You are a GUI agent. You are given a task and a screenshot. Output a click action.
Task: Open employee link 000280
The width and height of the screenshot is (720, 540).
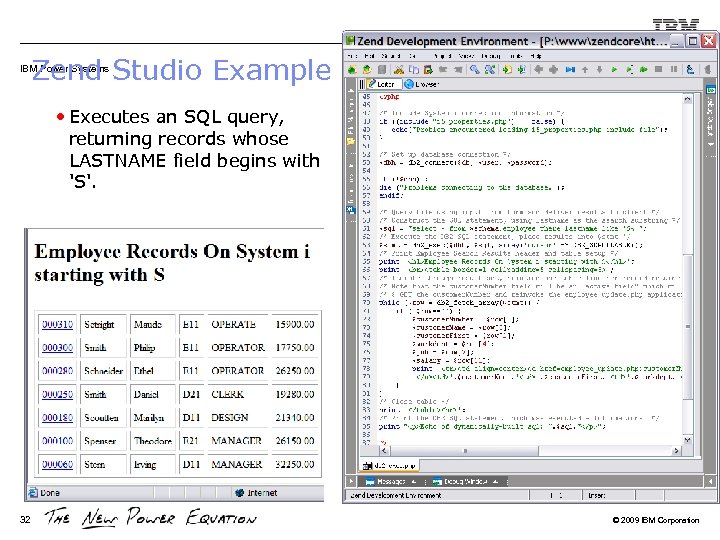point(57,371)
